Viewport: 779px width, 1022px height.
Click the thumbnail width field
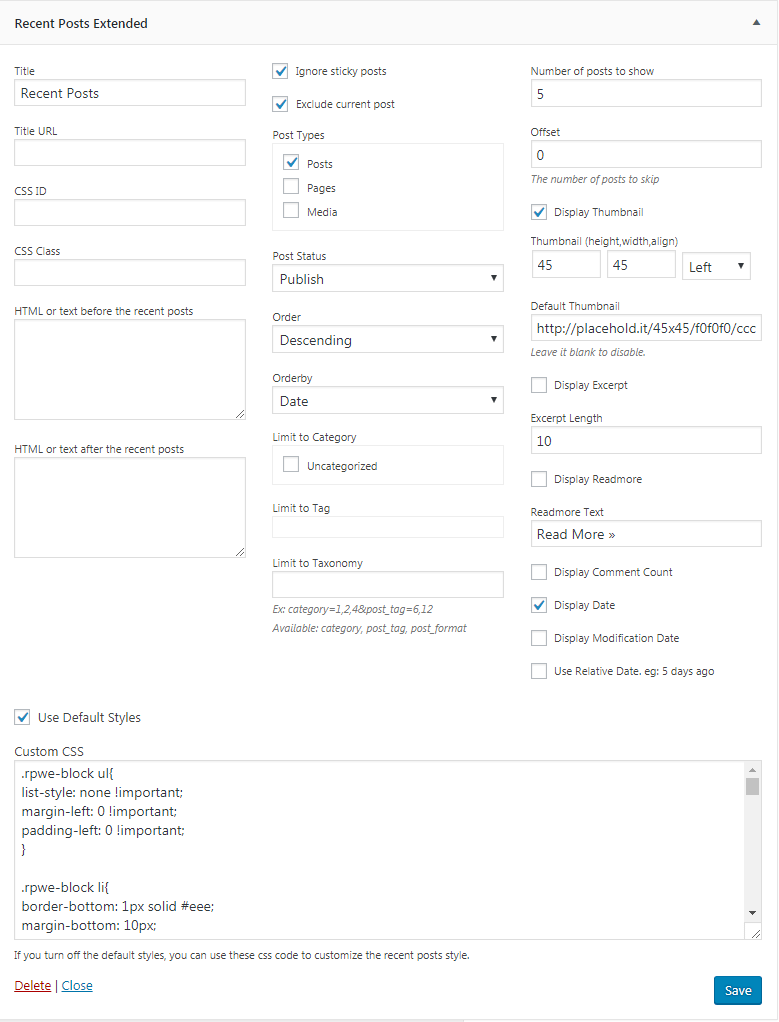[641, 265]
